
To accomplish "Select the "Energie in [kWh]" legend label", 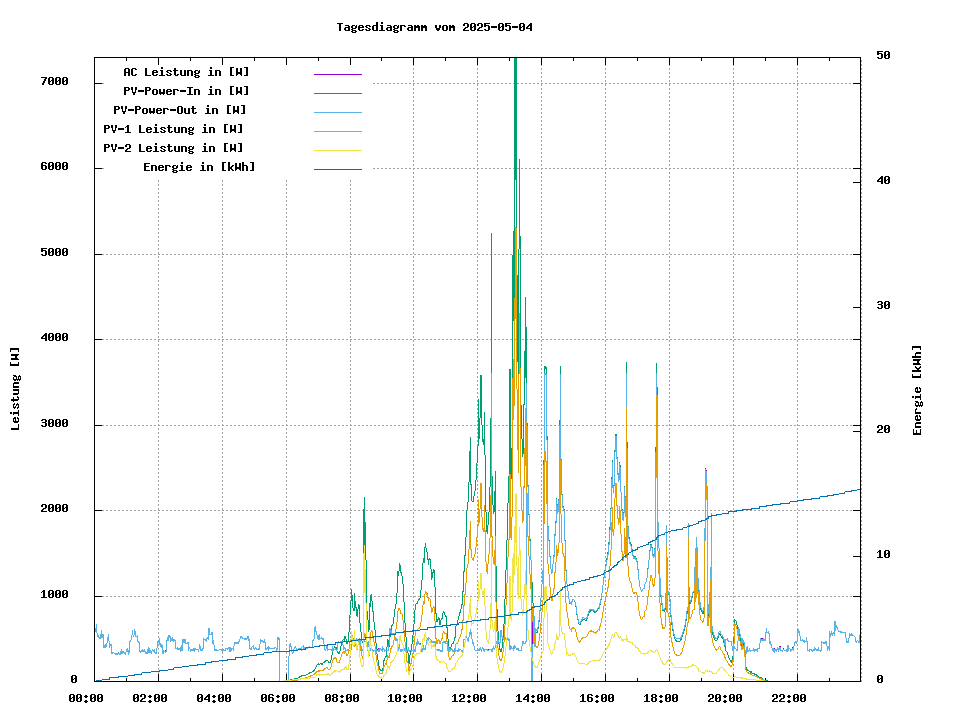I will [x=198, y=167].
